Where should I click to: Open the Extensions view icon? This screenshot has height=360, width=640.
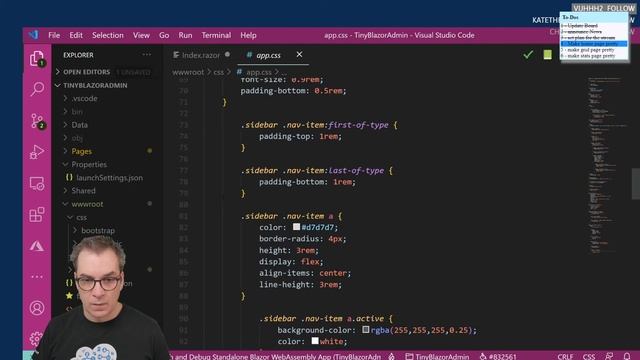pos(37,214)
